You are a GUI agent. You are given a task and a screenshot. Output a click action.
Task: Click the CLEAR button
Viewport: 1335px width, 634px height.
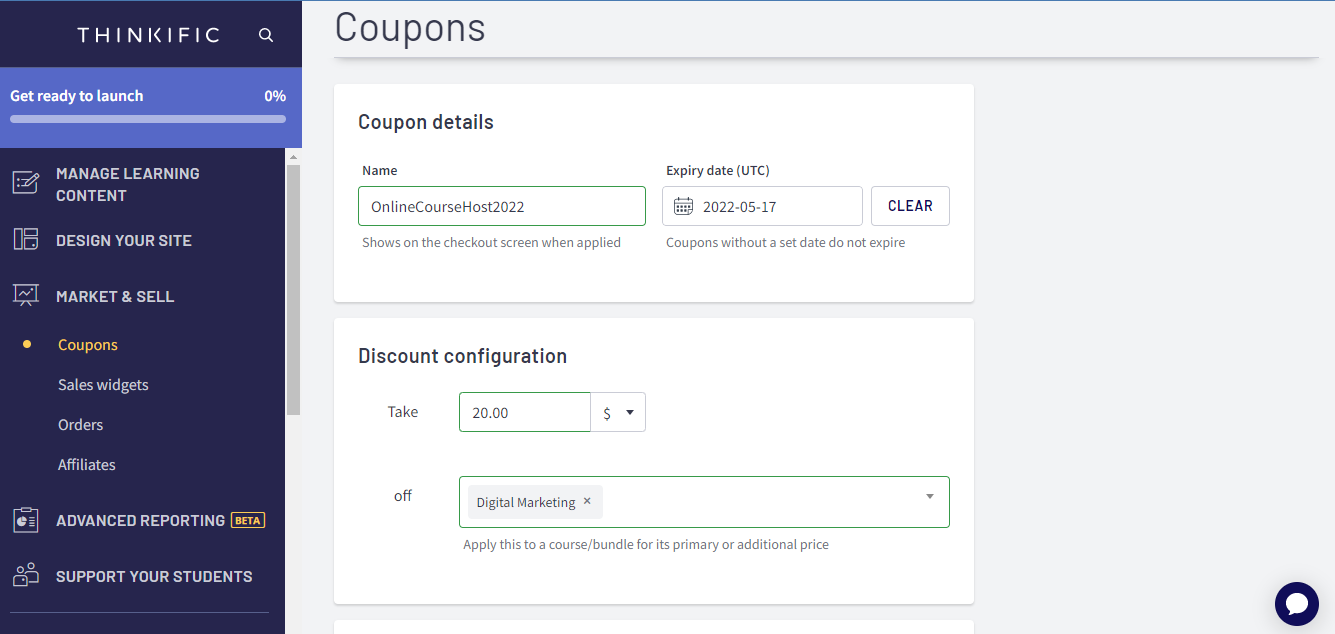tap(910, 206)
